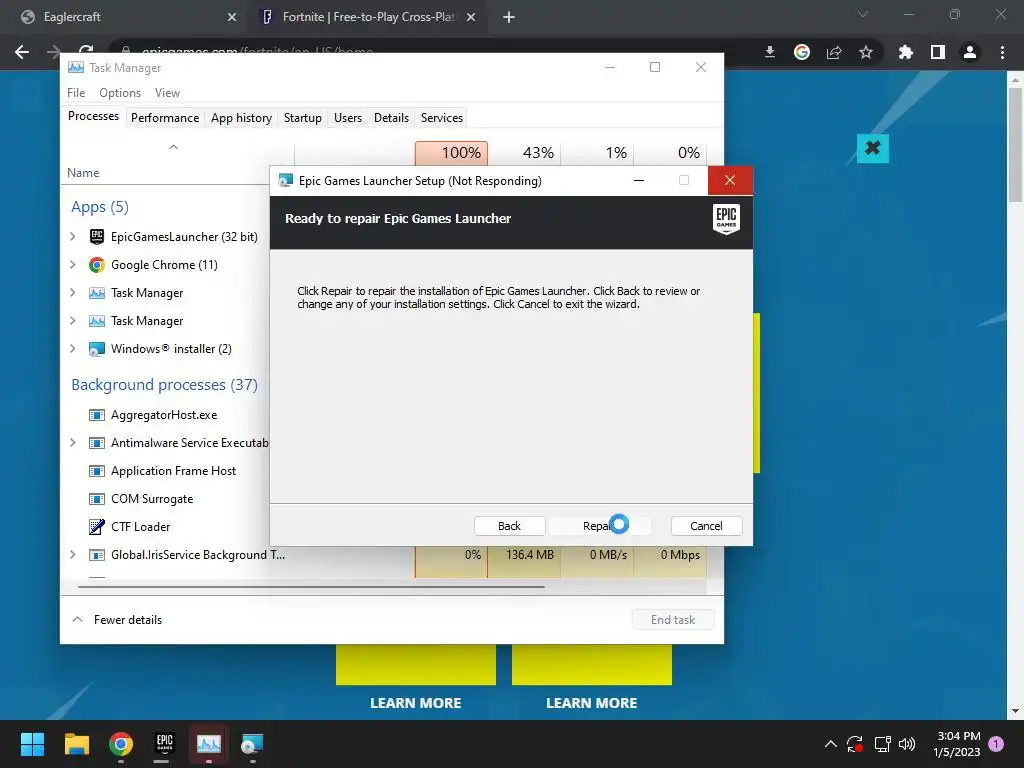1024x768 pixels.
Task: Collapse Task Manager with Fewer details
Action: pyautogui.click(x=117, y=620)
